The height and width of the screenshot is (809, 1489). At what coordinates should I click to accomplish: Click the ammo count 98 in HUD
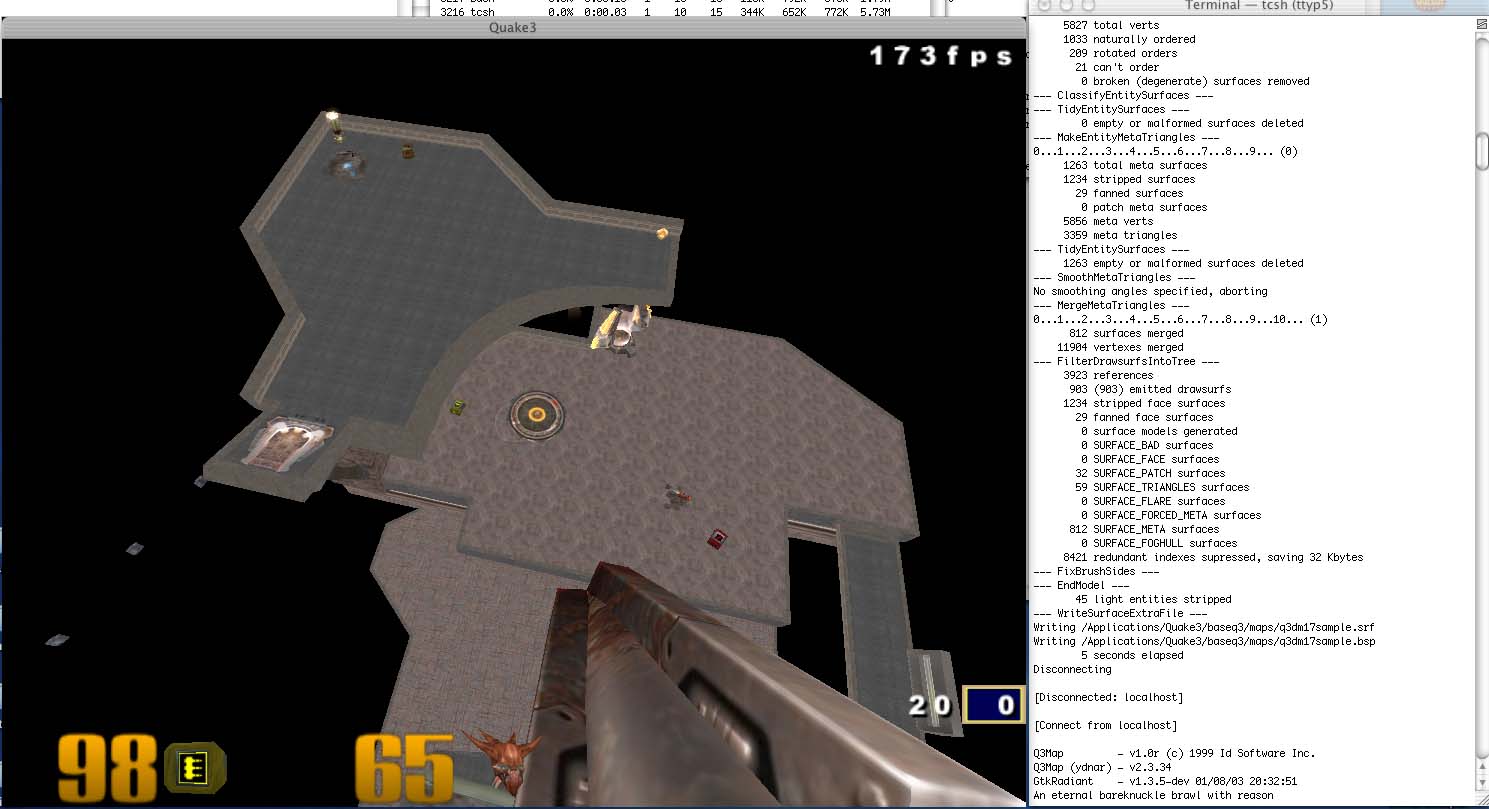pyautogui.click(x=107, y=768)
